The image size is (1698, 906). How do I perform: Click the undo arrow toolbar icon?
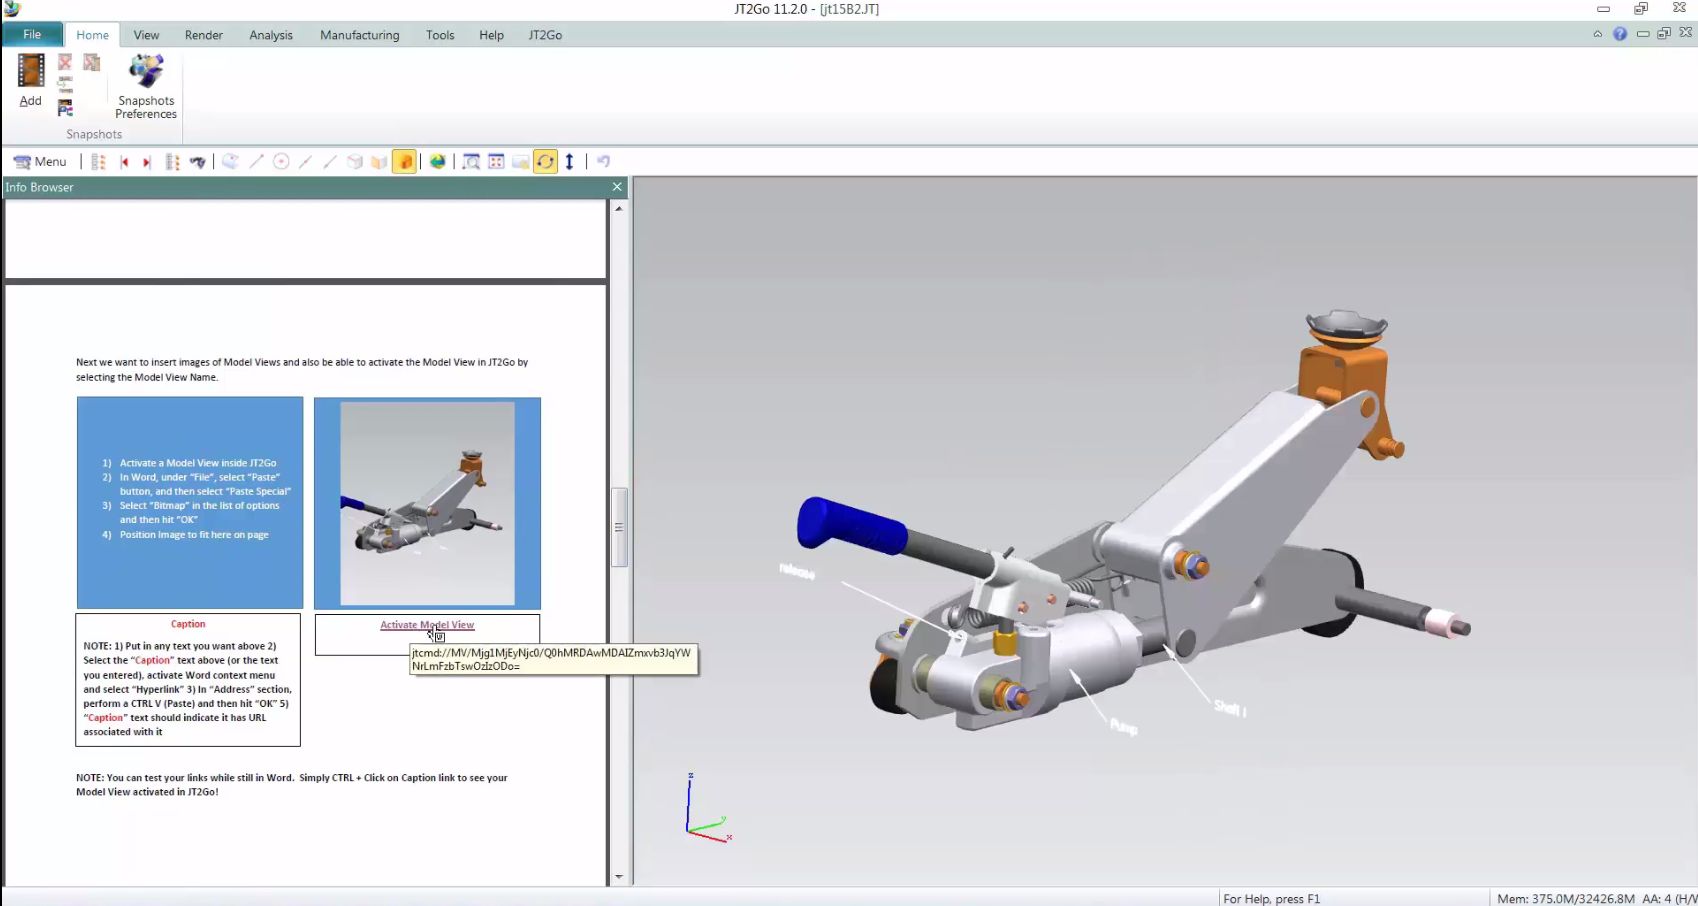pos(603,161)
